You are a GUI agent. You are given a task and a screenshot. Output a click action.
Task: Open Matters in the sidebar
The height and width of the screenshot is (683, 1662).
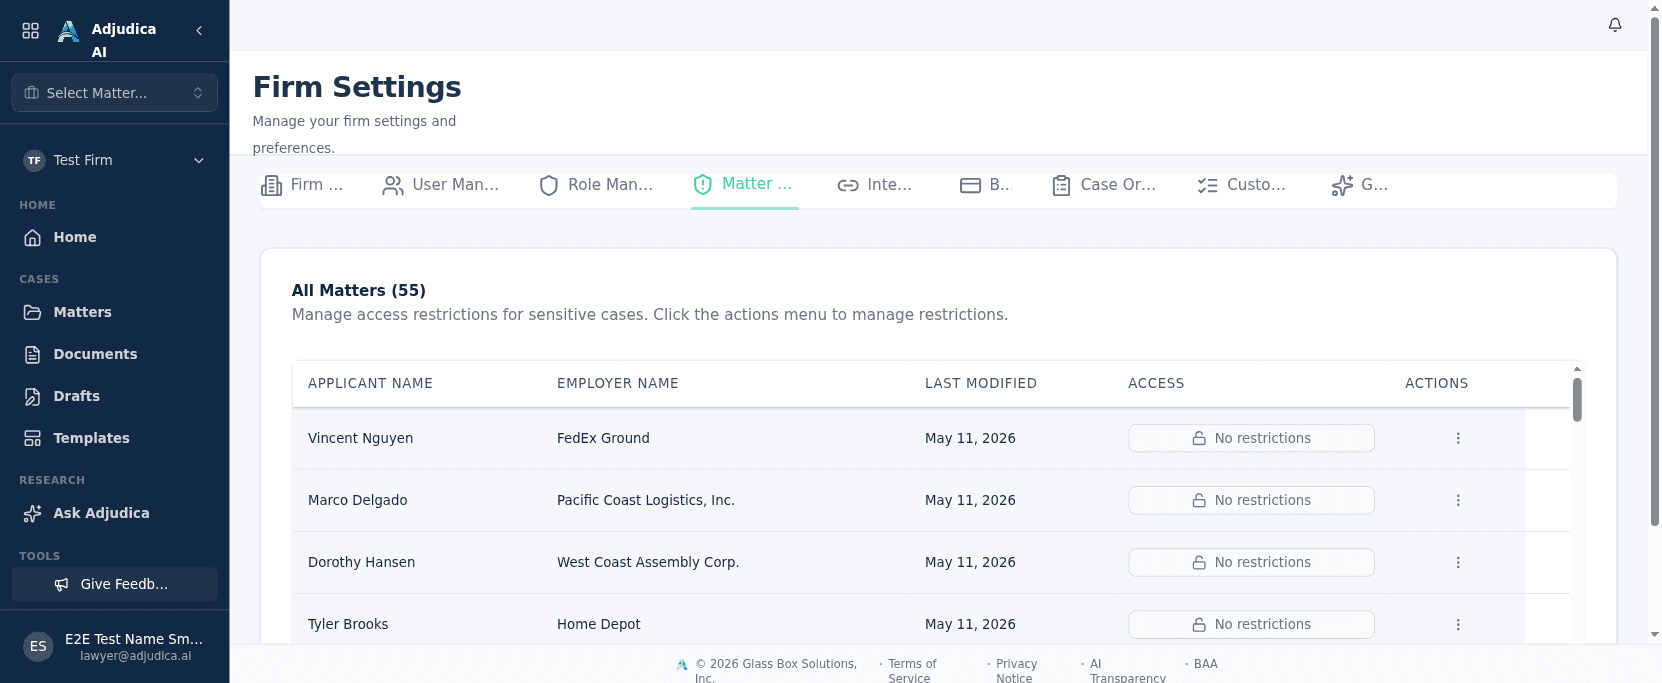(x=115, y=312)
